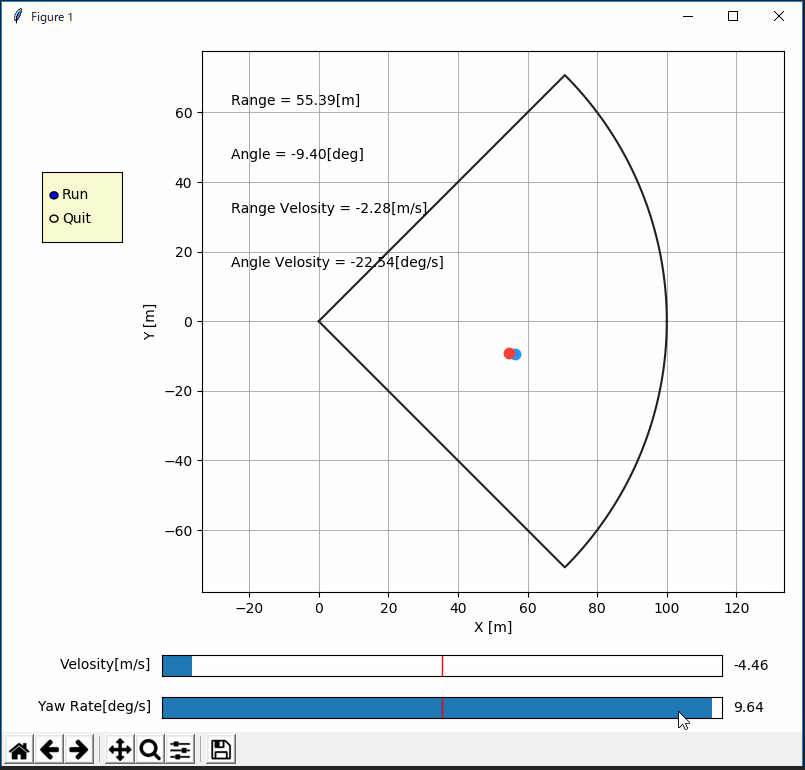Click the y-axis tick label −60
Image resolution: width=805 pixels, height=770 pixels.
click(179, 531)
